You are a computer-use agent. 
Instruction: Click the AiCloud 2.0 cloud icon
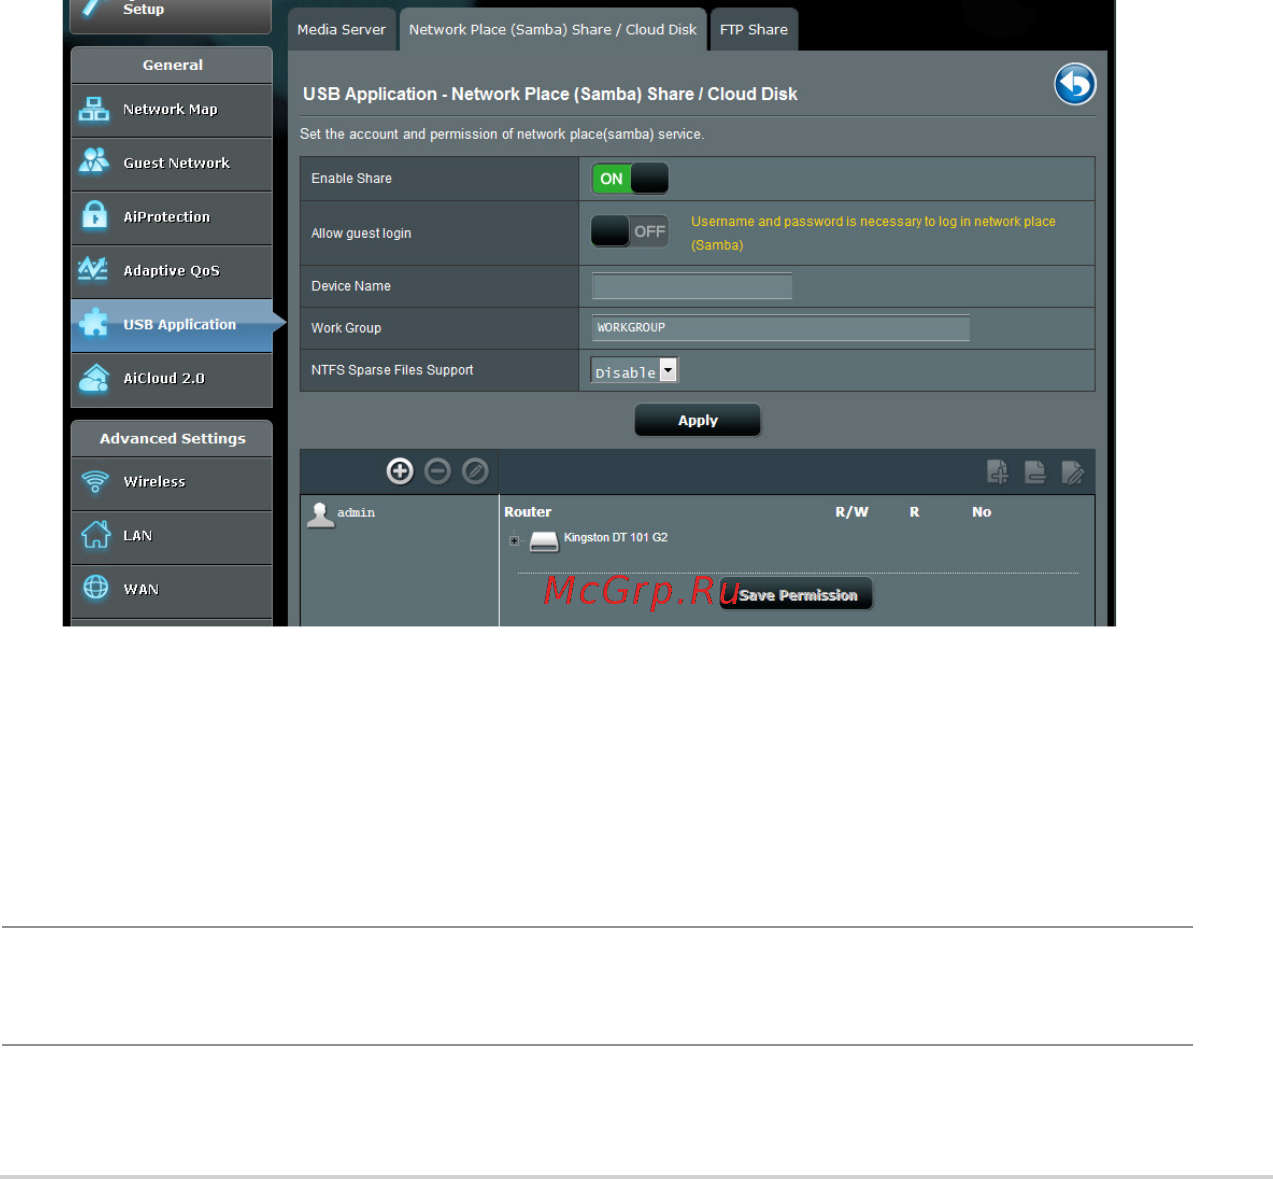point(94,378)
